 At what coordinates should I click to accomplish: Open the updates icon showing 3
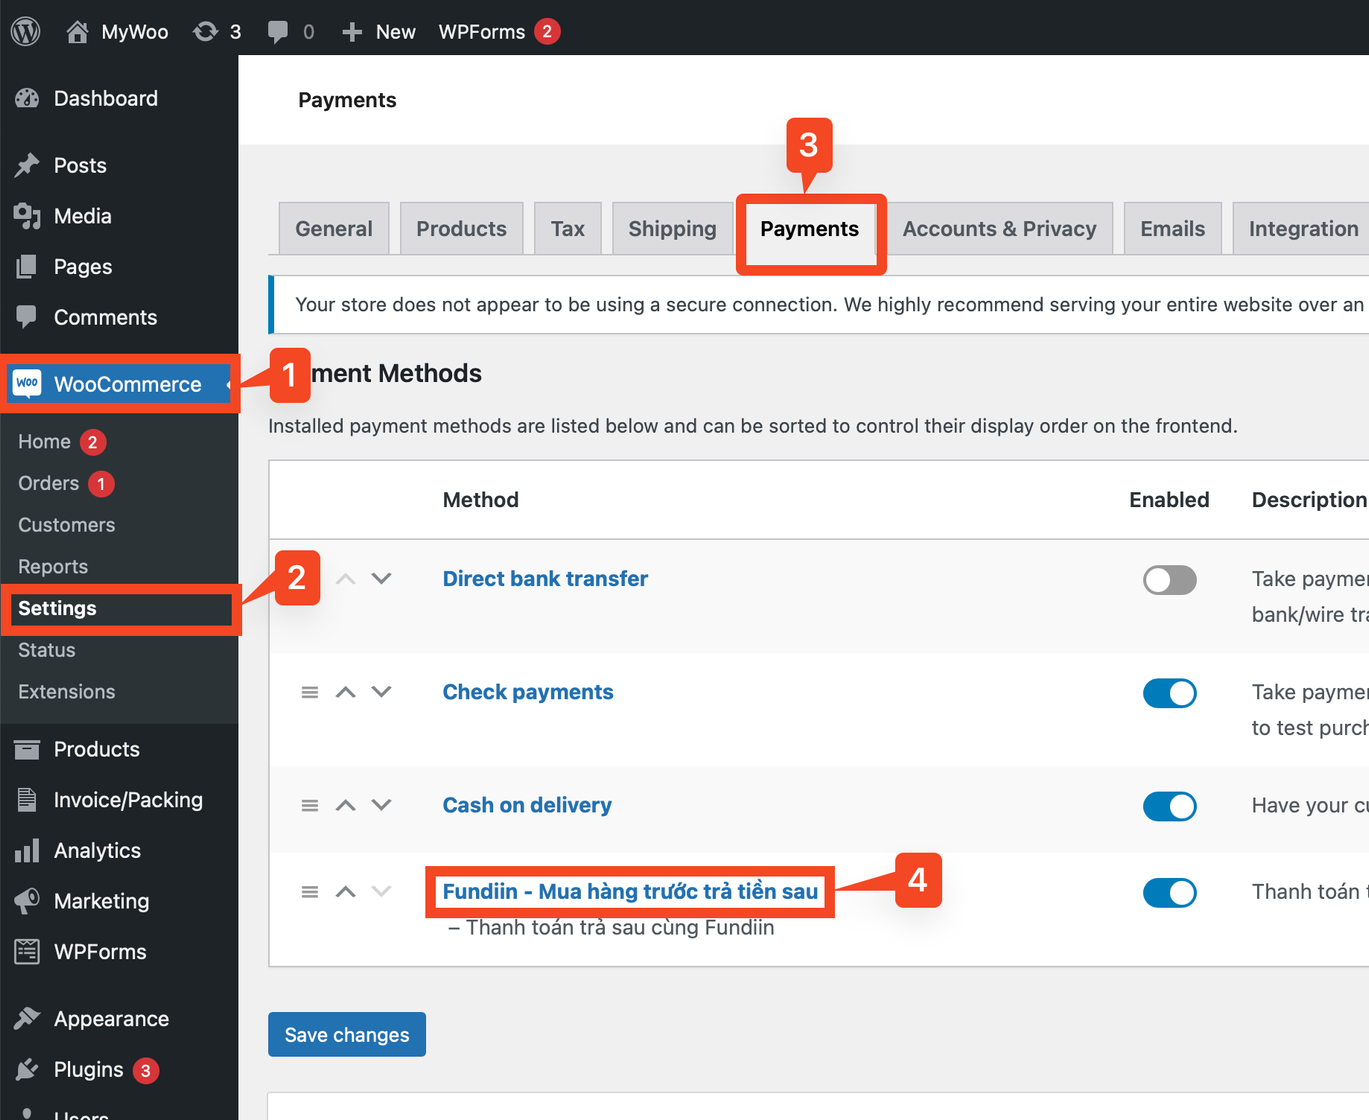click(x=205, y=32)
